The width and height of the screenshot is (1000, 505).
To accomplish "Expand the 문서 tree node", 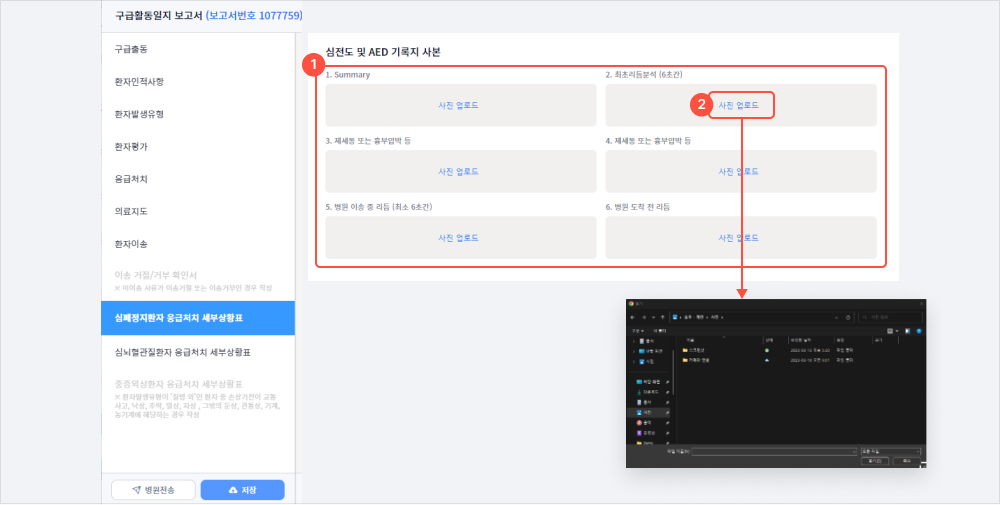I will pos(634,341).
